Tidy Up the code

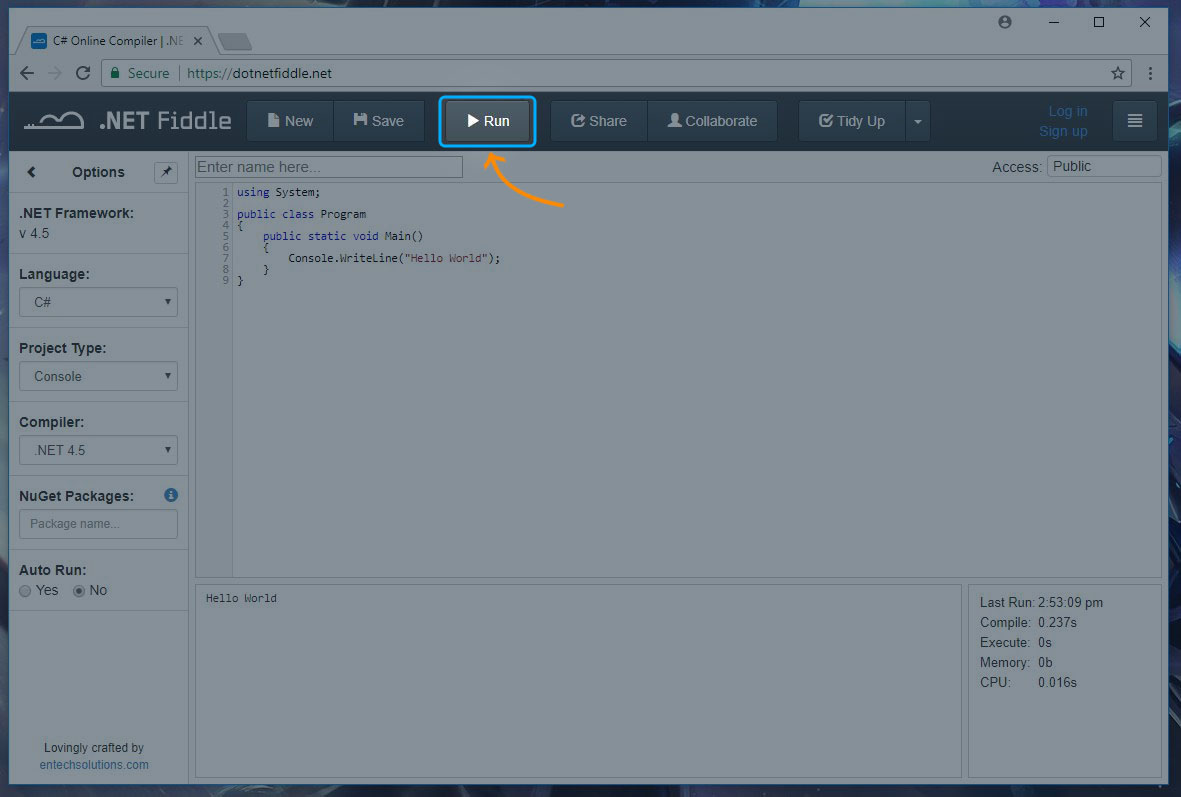(x=851, y=121)
